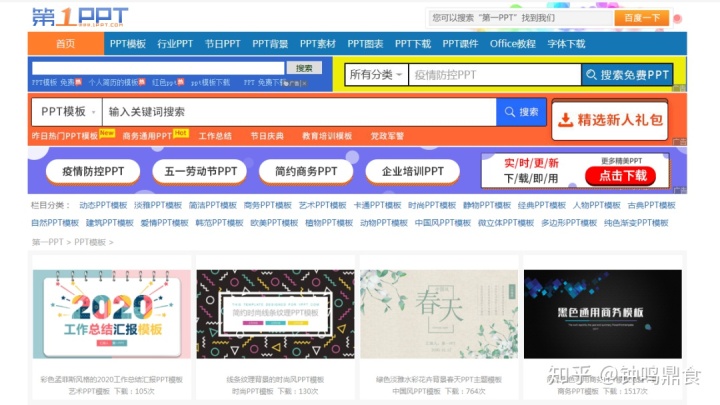Screen dimensions: 720x405
Task: Open 彩色孟菲斯风格2020 template title link
Action: coord(112,380)
